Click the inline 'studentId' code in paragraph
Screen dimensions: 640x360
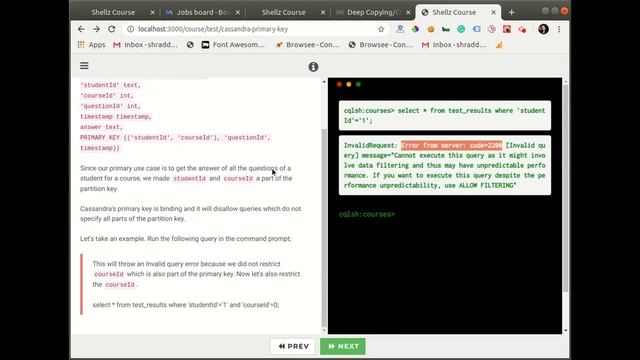[x=189, y=178]
